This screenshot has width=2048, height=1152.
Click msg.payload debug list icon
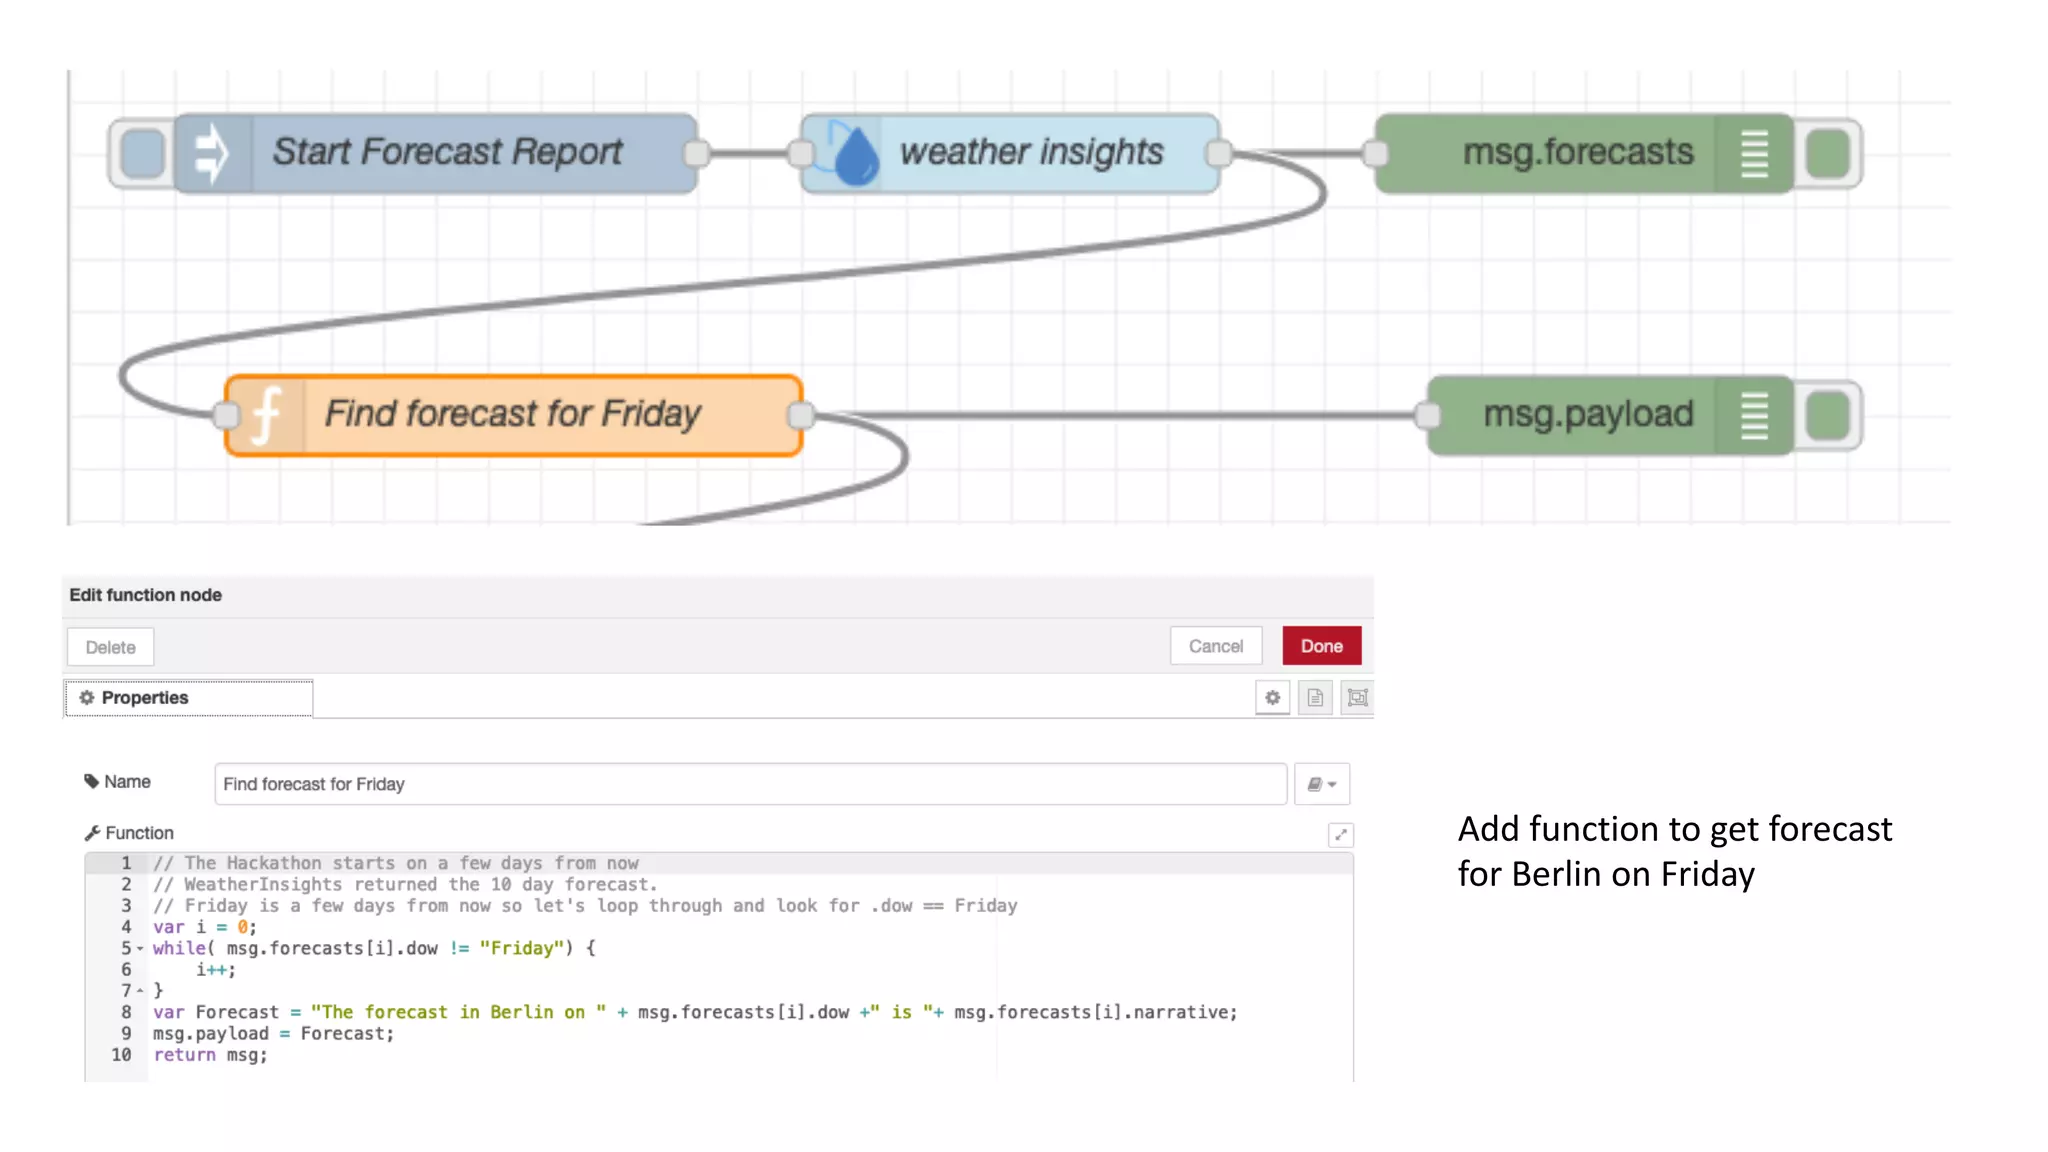[x=1754, y=416]
